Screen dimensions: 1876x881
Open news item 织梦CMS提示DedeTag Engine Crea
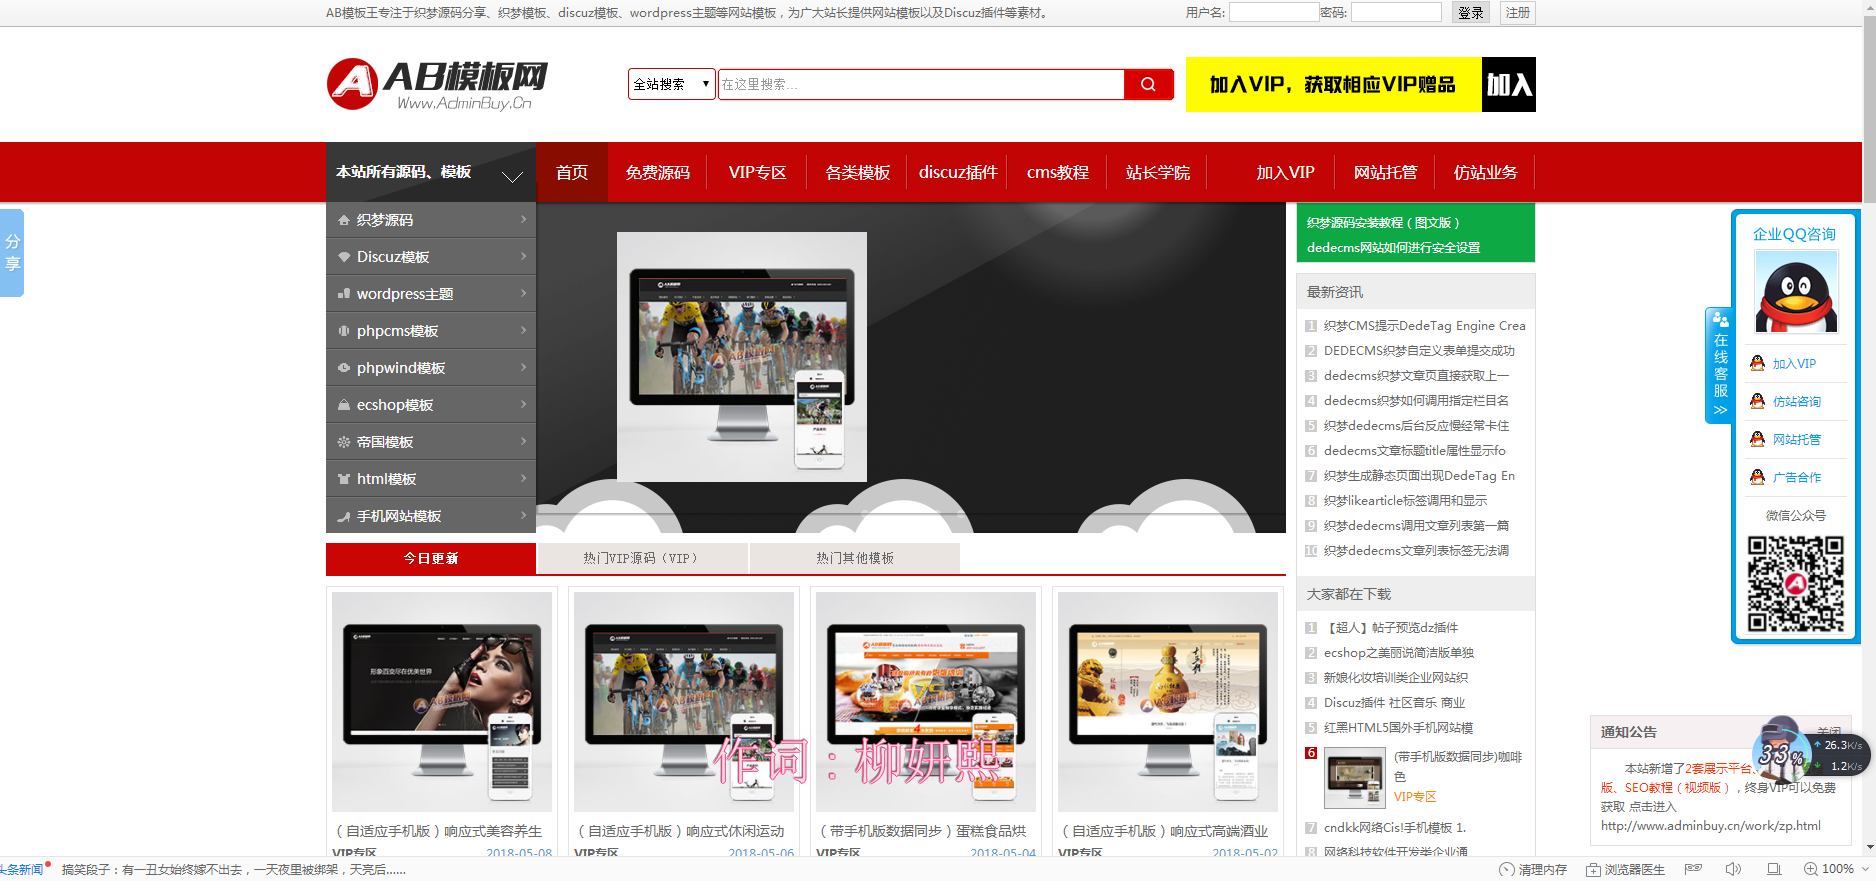[x=1424, y=326]
